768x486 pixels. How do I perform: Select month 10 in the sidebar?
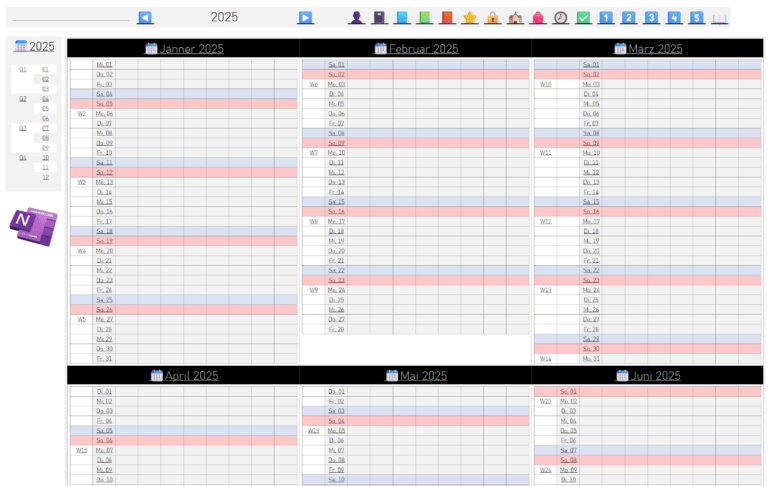click(45, 158)
